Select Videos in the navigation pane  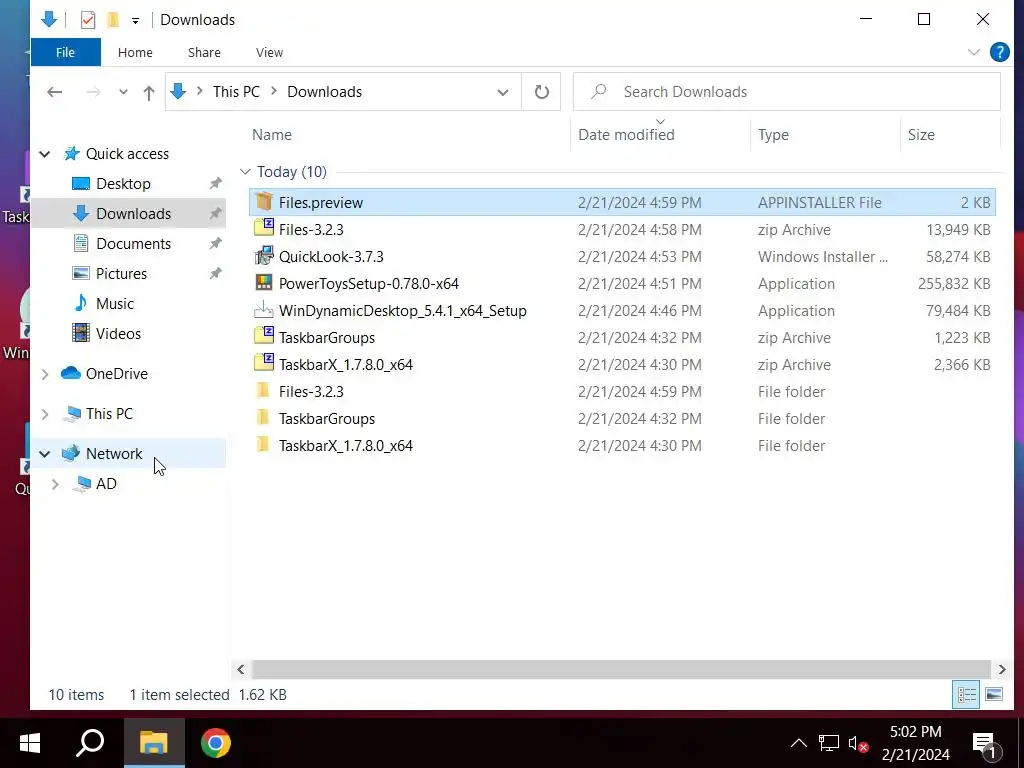point(118,334)
